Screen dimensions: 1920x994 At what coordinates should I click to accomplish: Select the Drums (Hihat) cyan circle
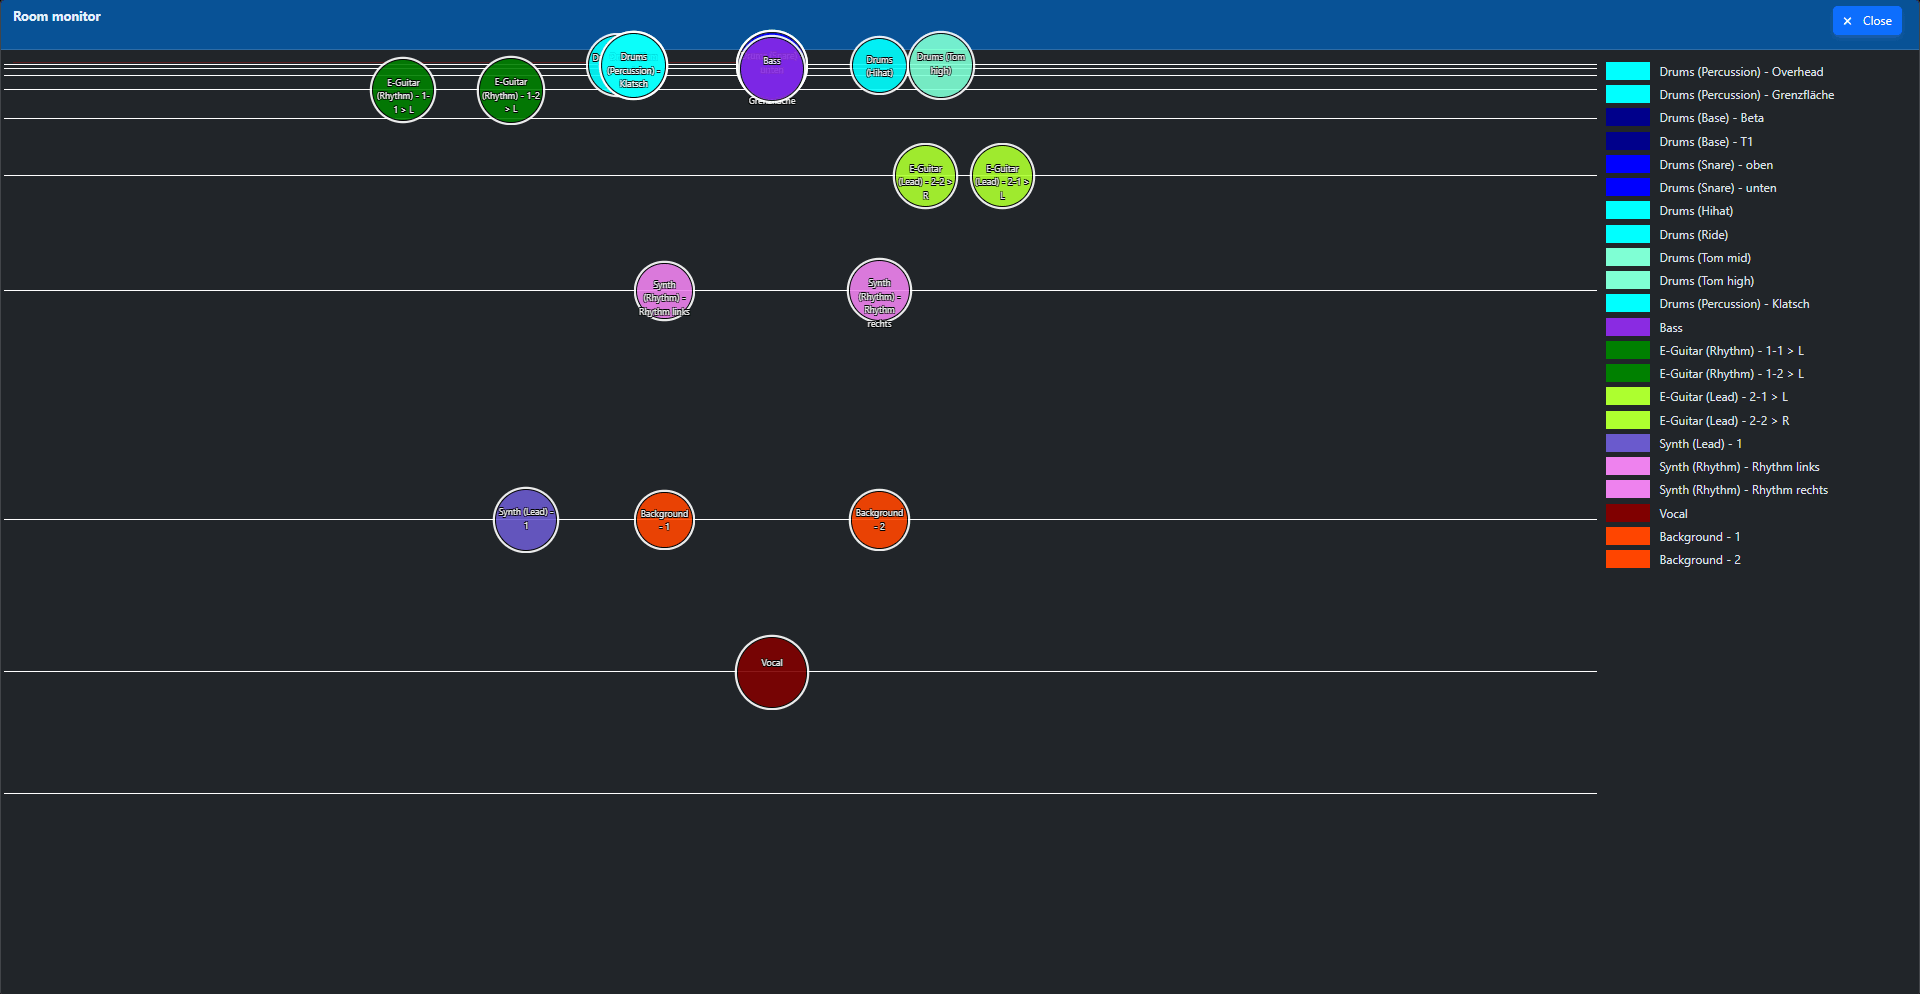879,66
